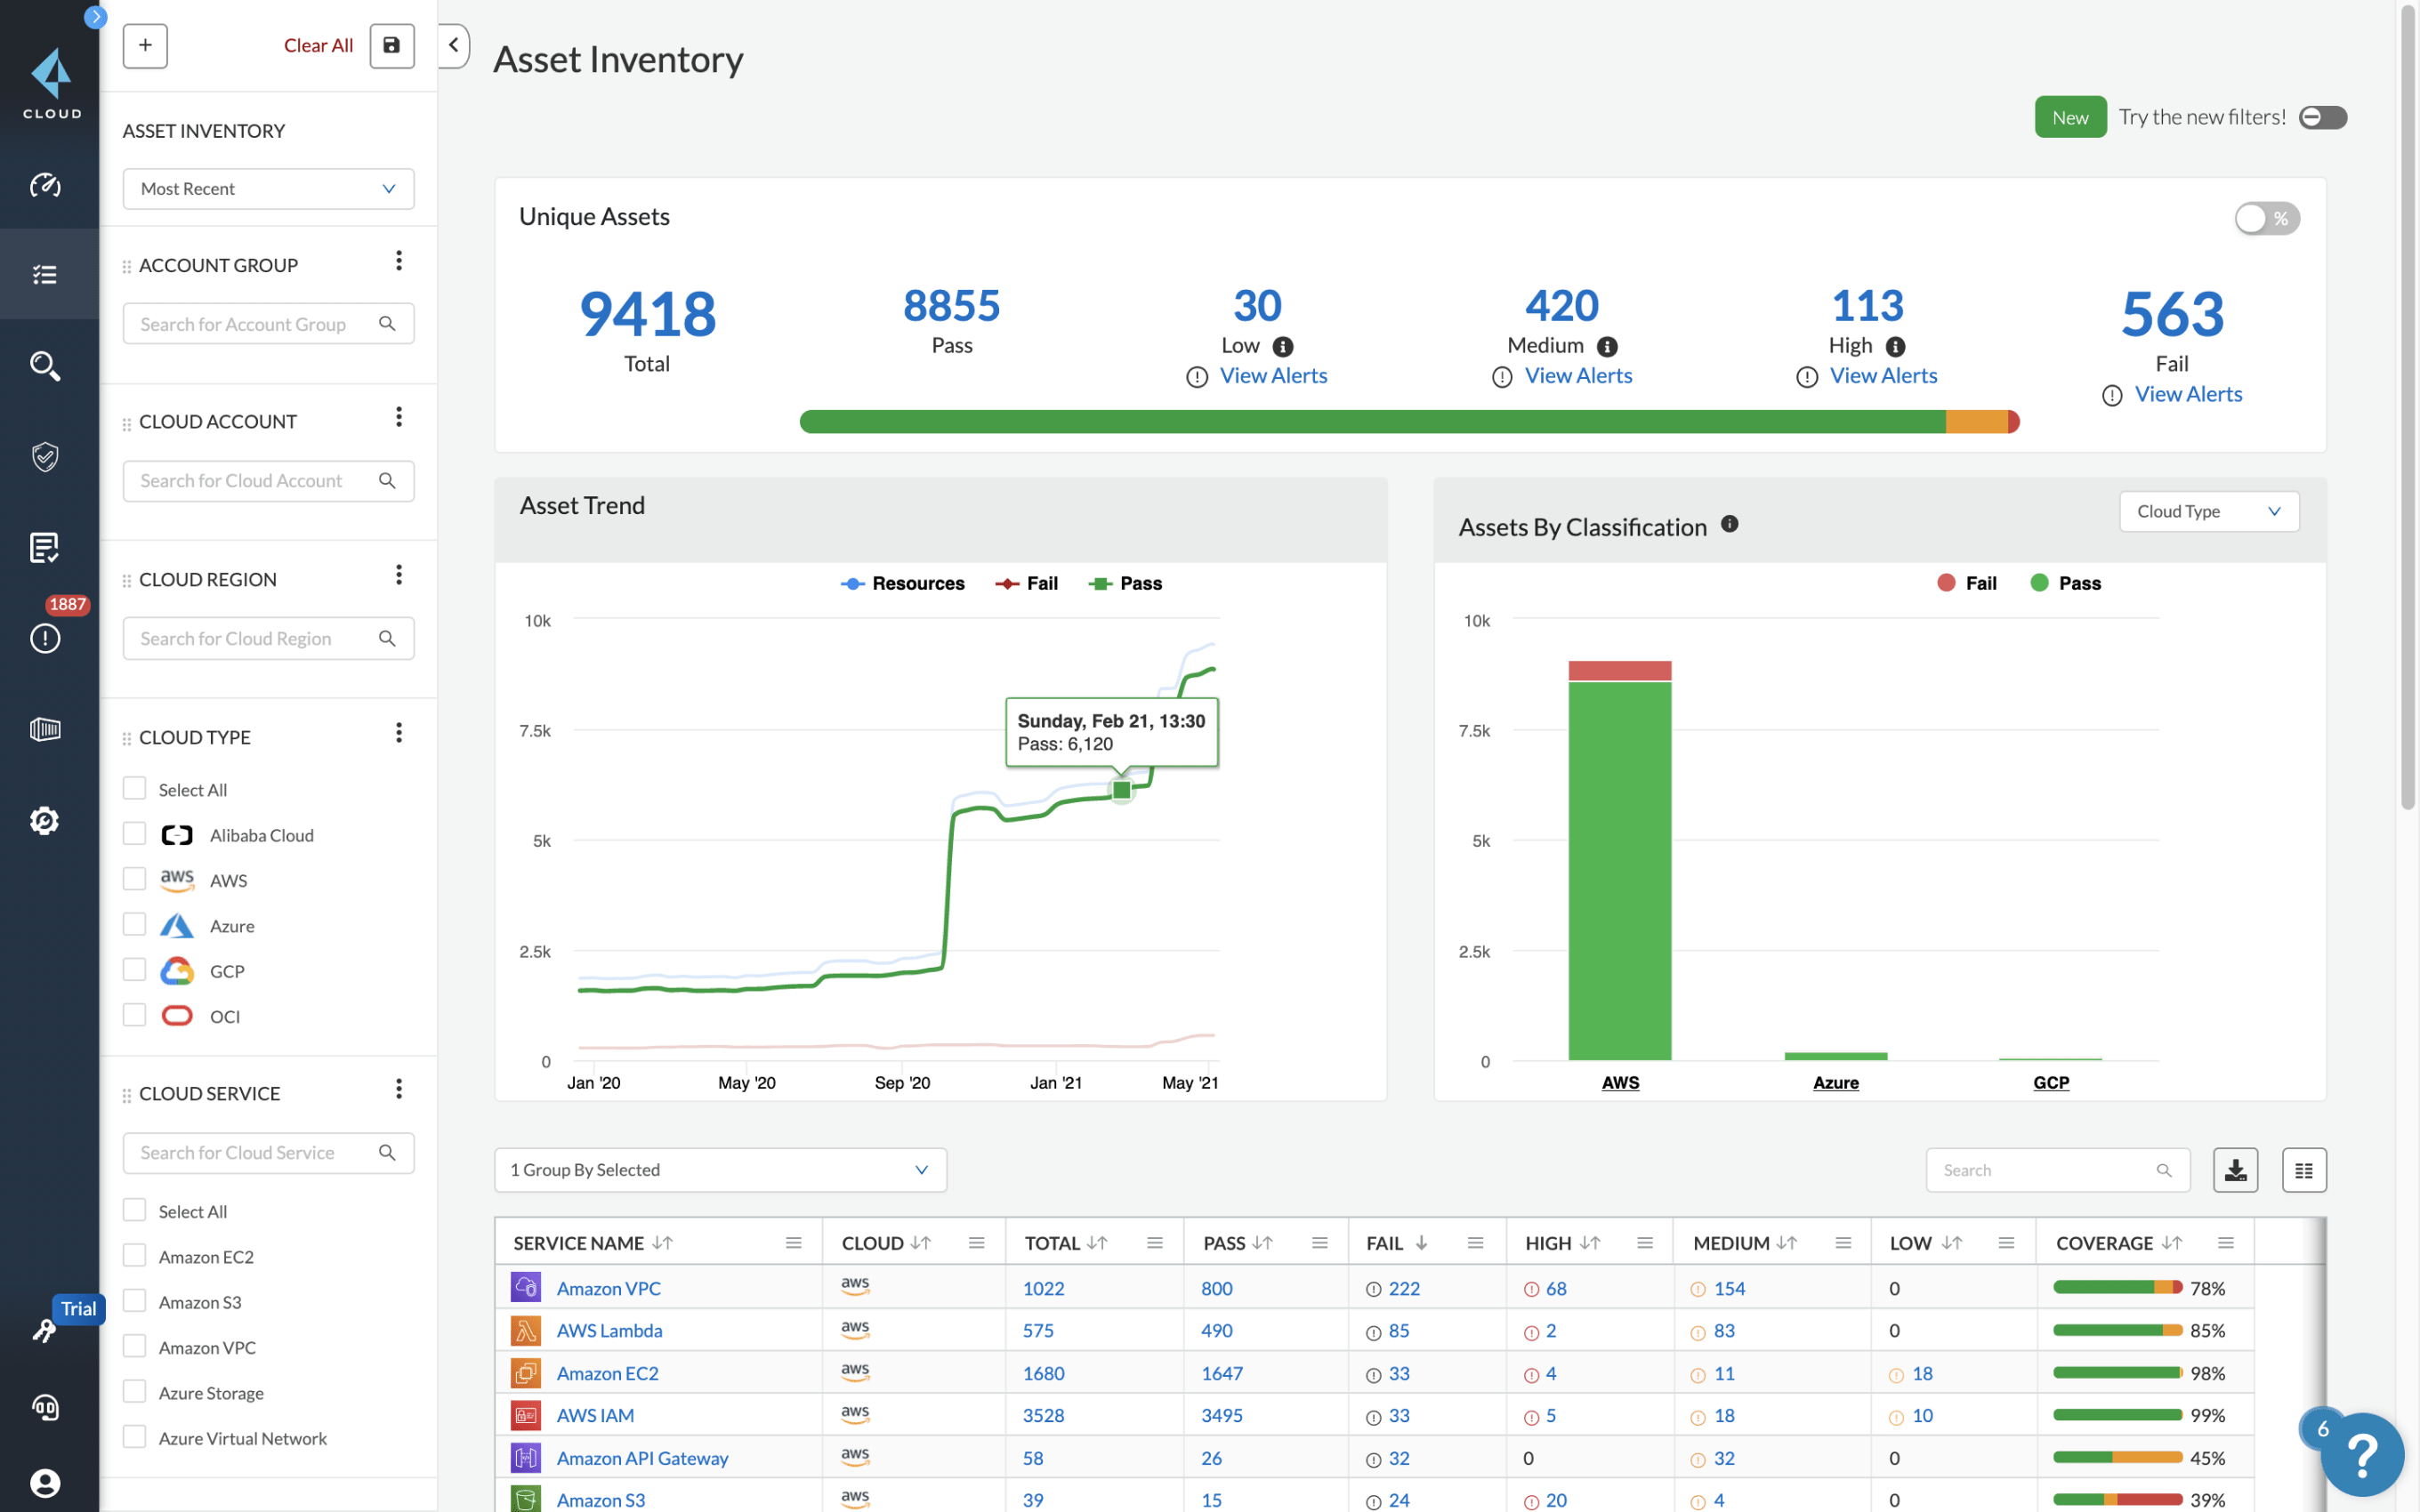Open the Dashboard gauge icon in sidebar

45,185
